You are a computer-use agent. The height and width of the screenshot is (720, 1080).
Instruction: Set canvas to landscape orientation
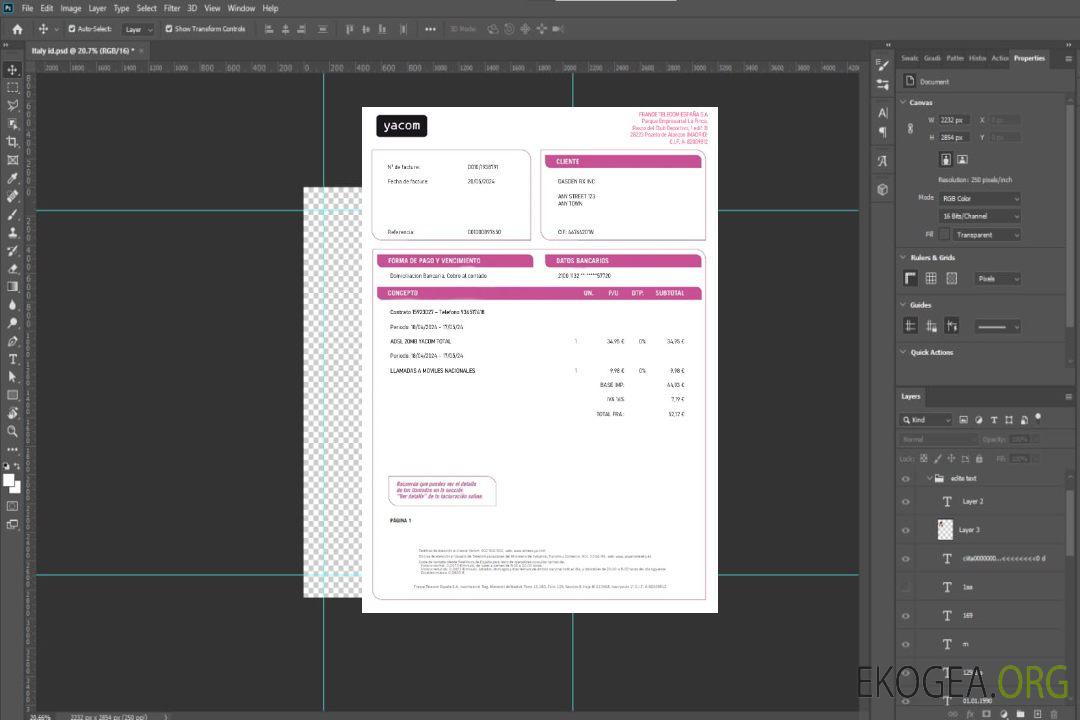pyautogui.click(x=962, y=160)
